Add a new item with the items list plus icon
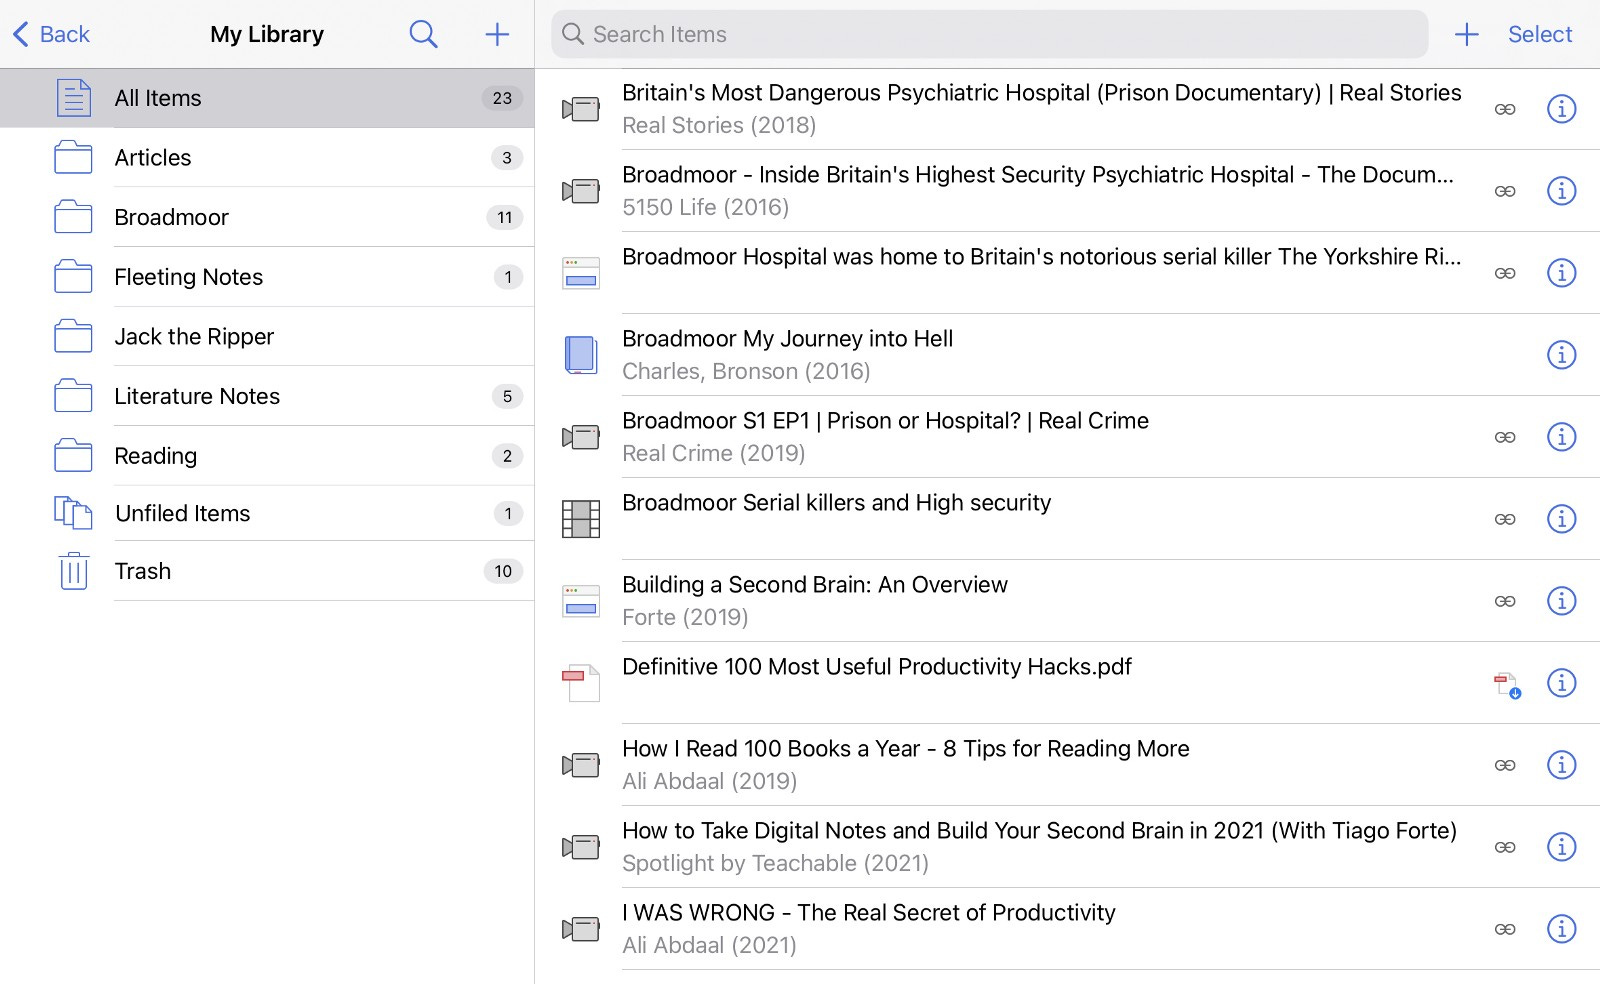 pyautogui.click(x=1466, y=34)
